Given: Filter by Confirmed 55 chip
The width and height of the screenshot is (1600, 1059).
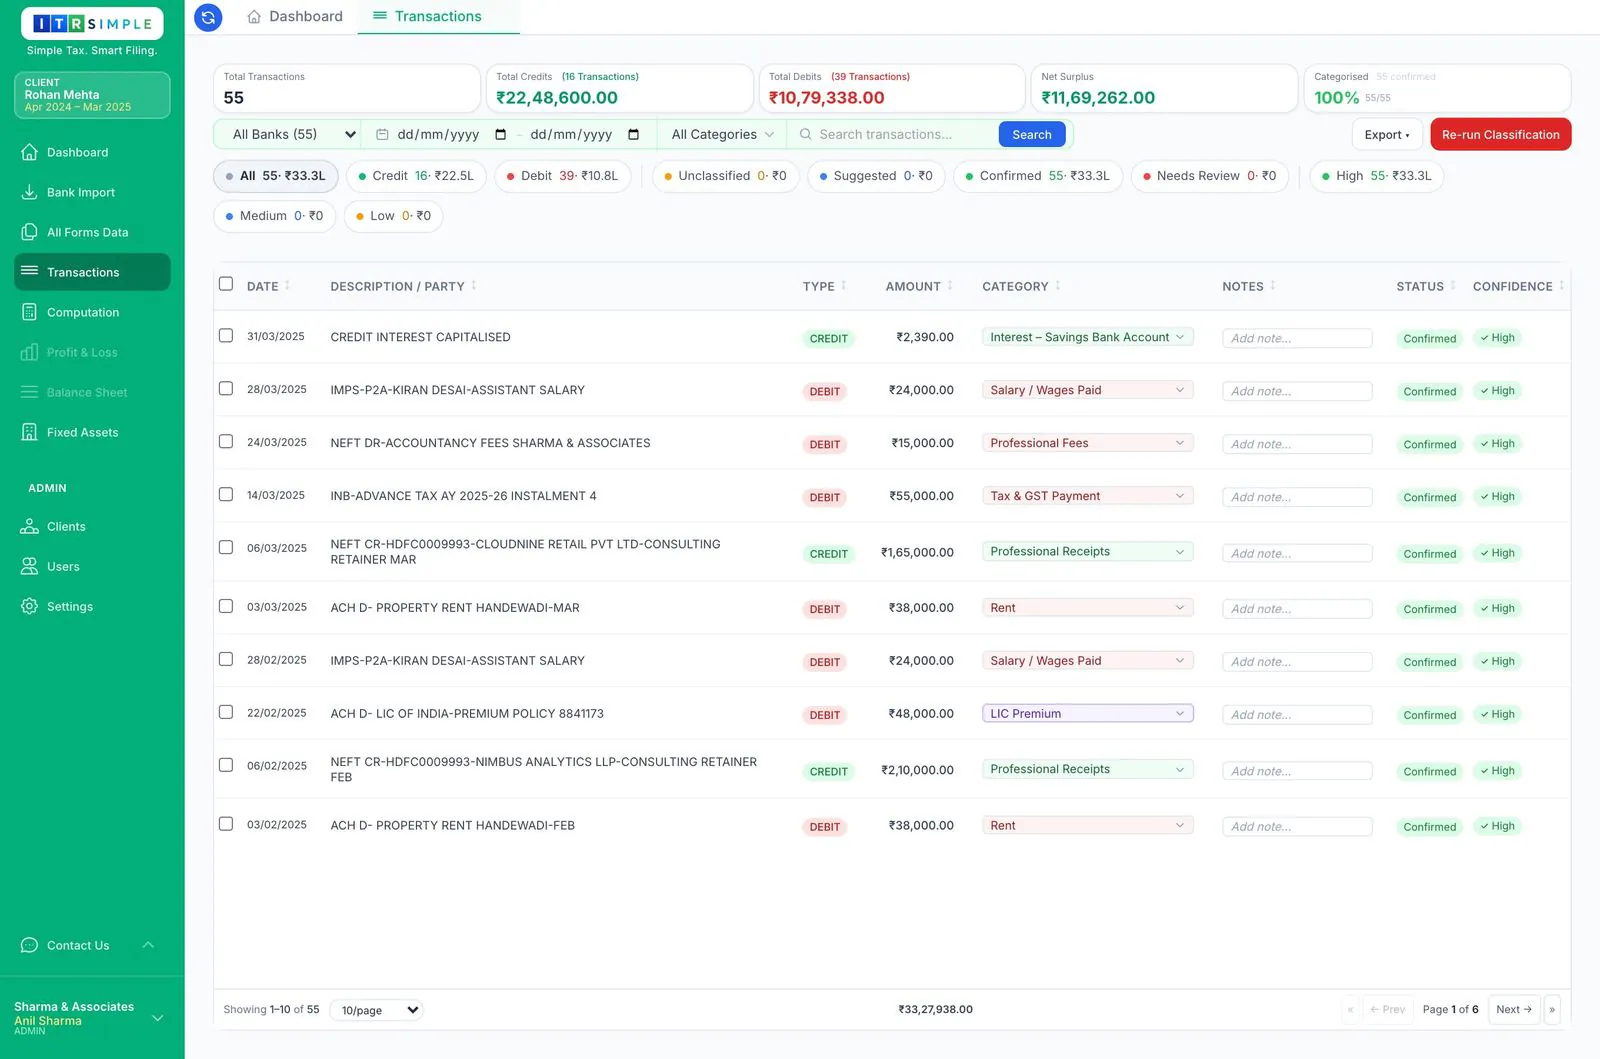Looking at the screenshot, I should pyautogui.click(x=1037, y=176).
